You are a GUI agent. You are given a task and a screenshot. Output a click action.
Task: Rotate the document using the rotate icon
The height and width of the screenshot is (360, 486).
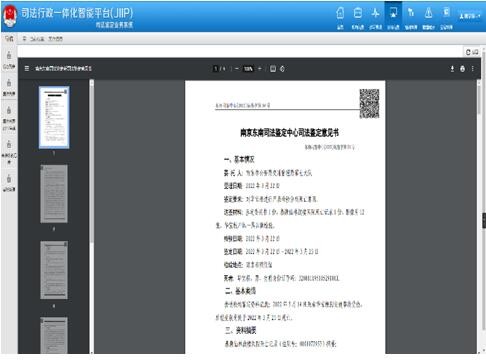pyautogui.click(x=282, y=69)
